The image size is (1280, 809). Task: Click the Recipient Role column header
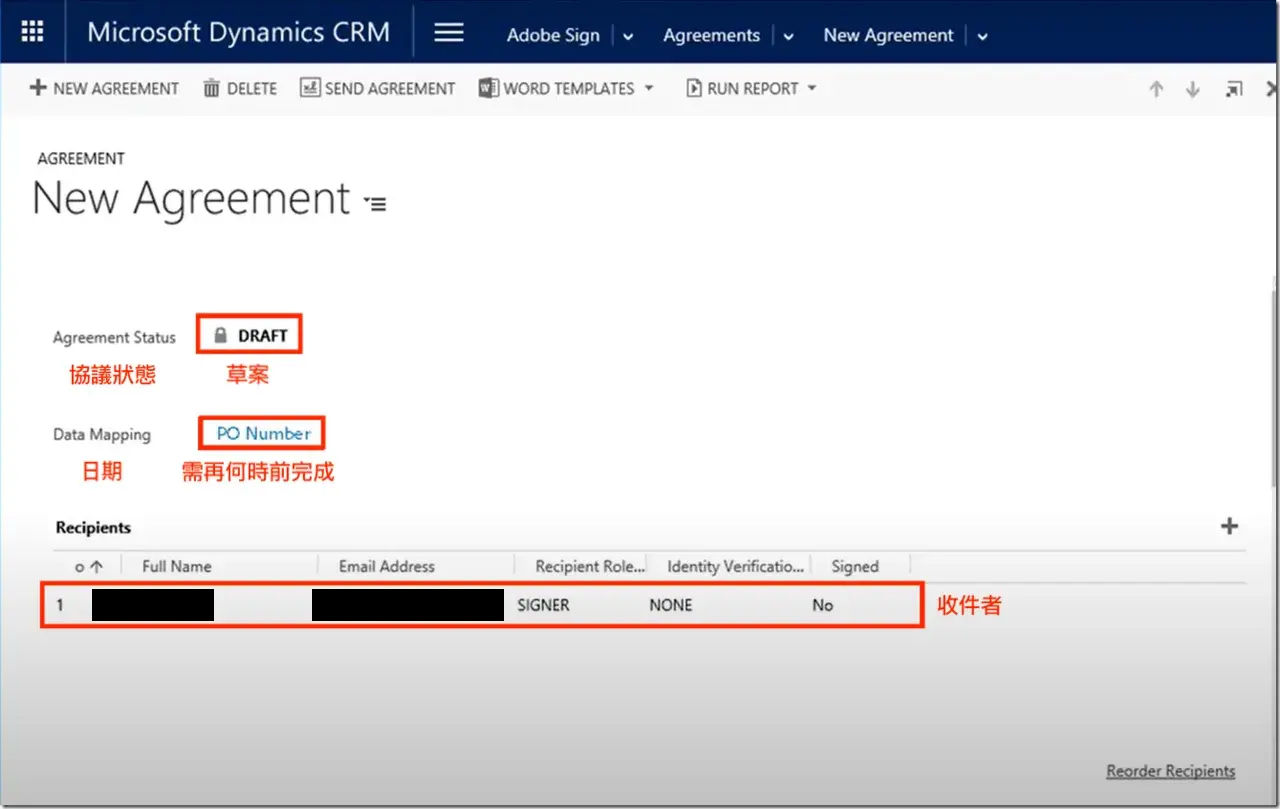point(590,566)
